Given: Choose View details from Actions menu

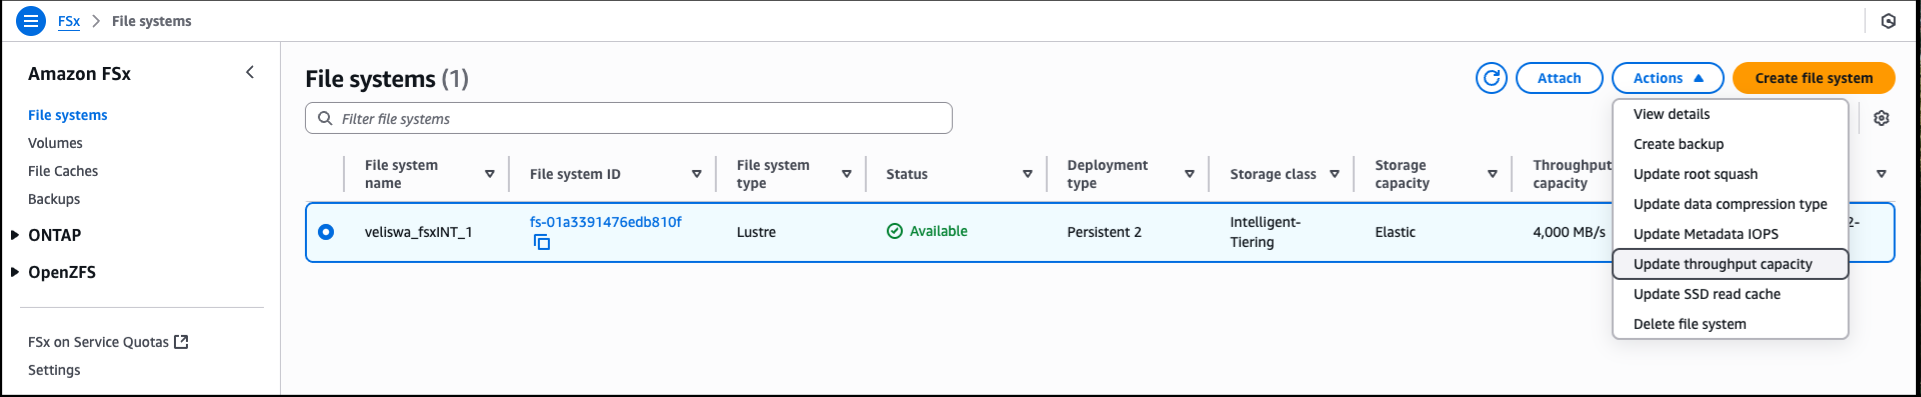Looking at the screenshot, I should tap(1730, 114).
